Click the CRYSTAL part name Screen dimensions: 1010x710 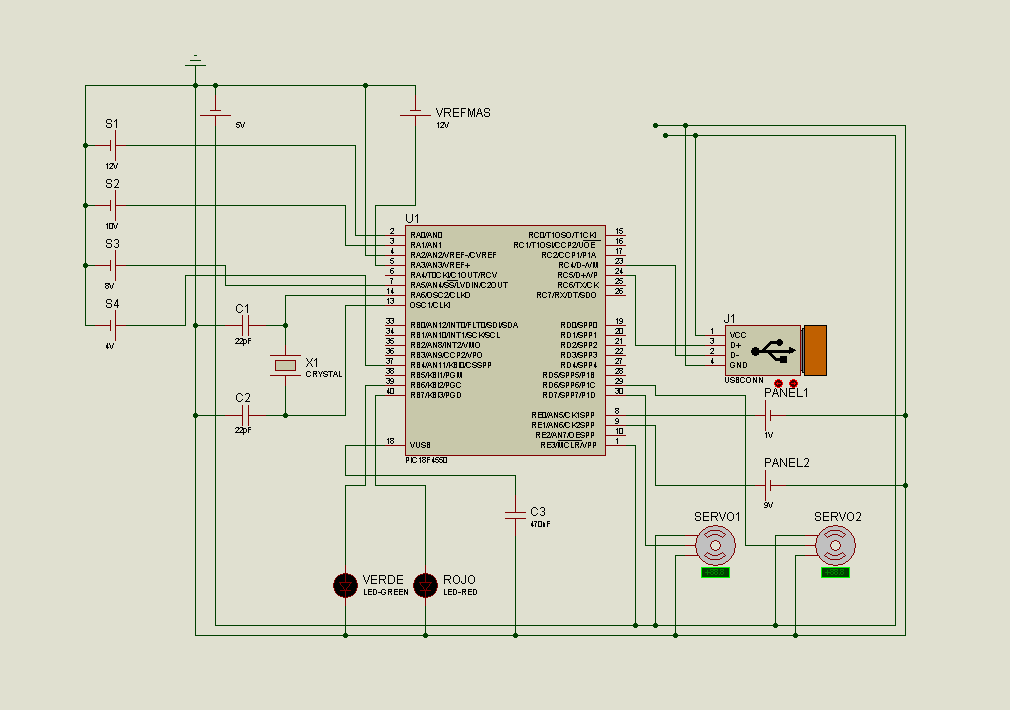[324, 374]
